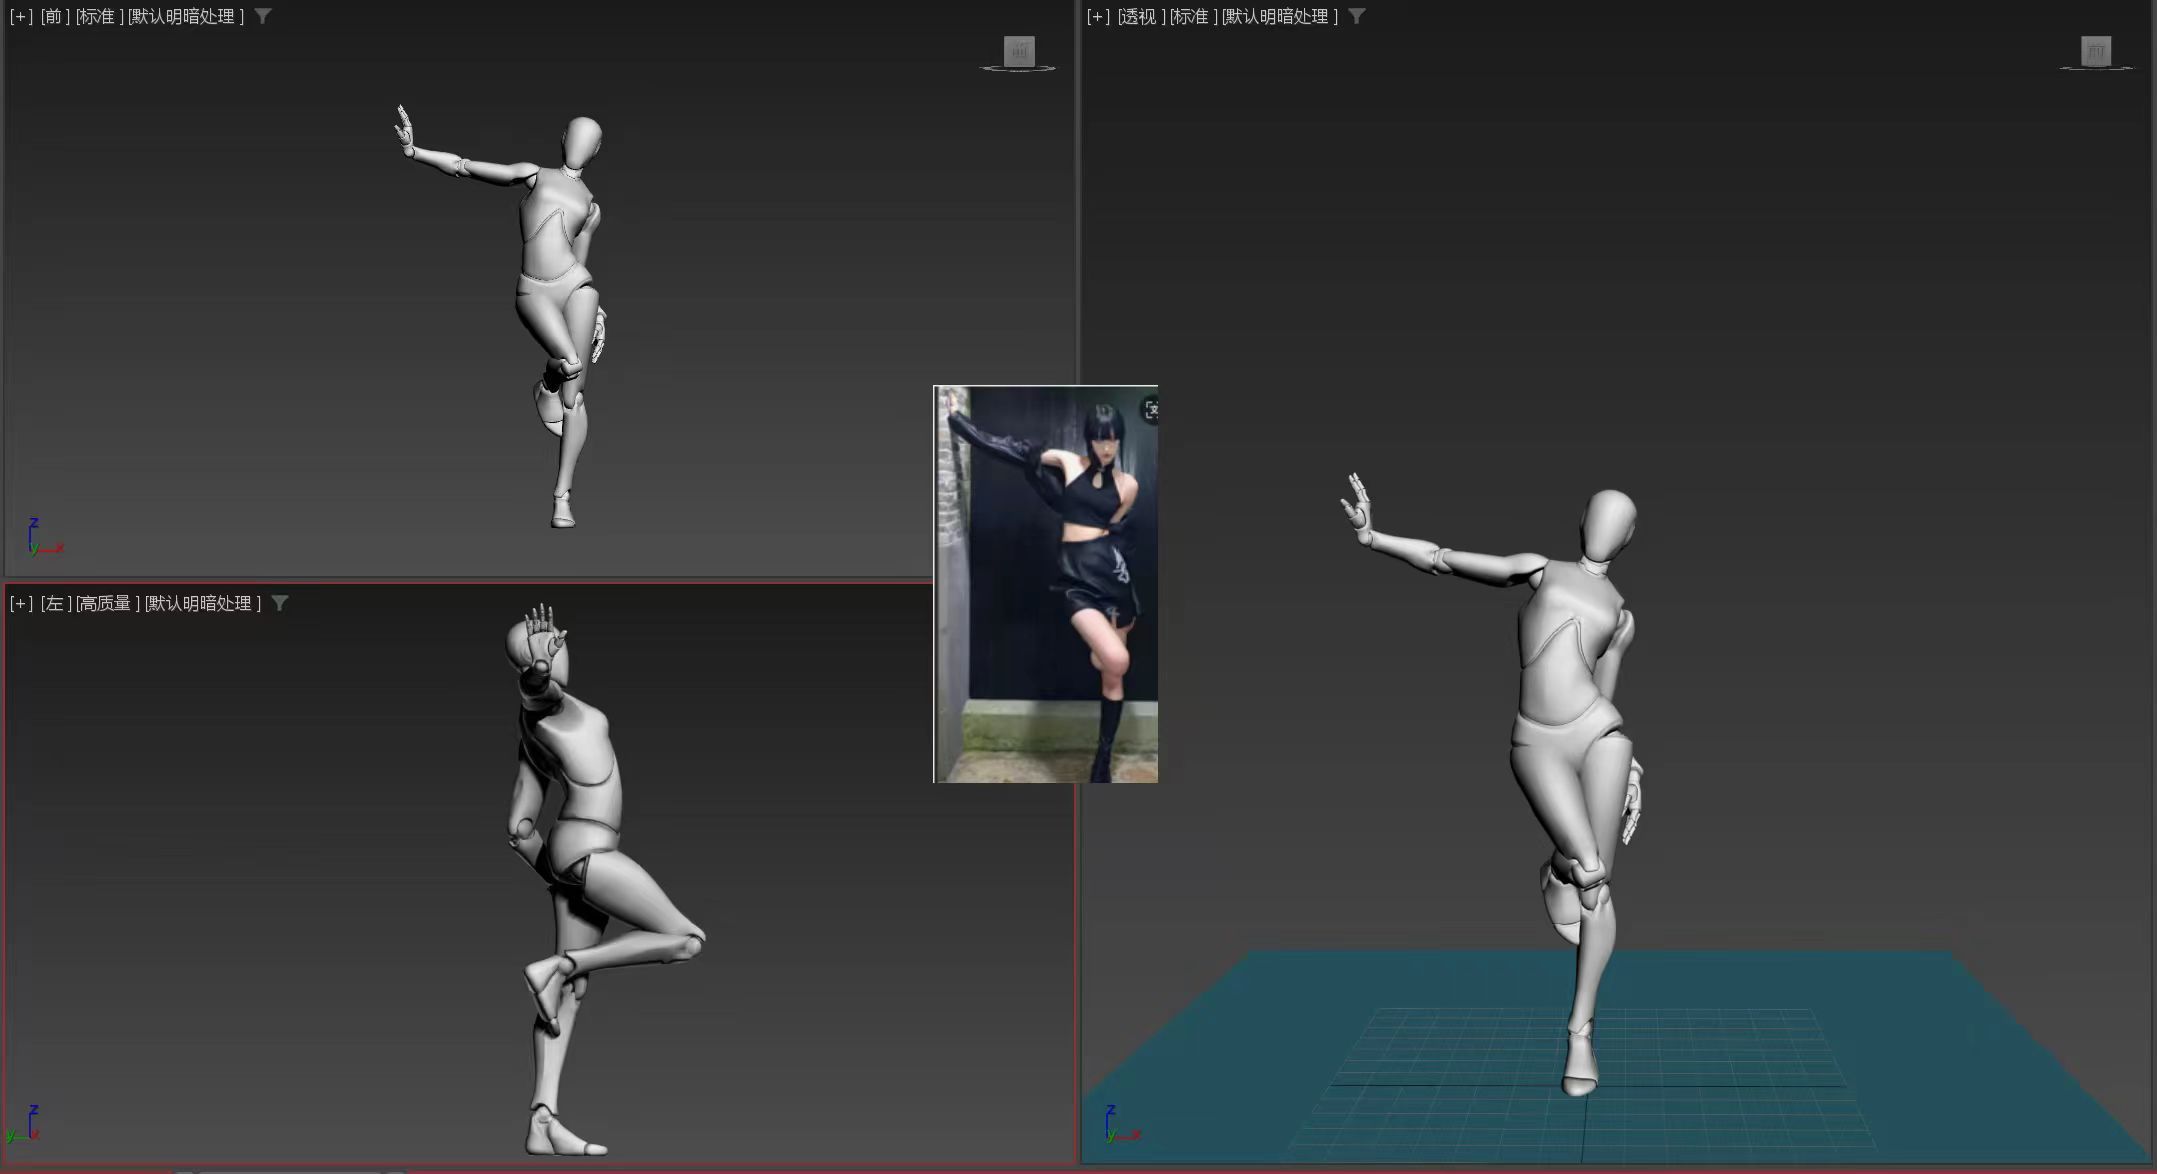Screen dimensions: 2157x1174
Task: Click the left viewport filter funnel icon
Action: click(280, 603)
